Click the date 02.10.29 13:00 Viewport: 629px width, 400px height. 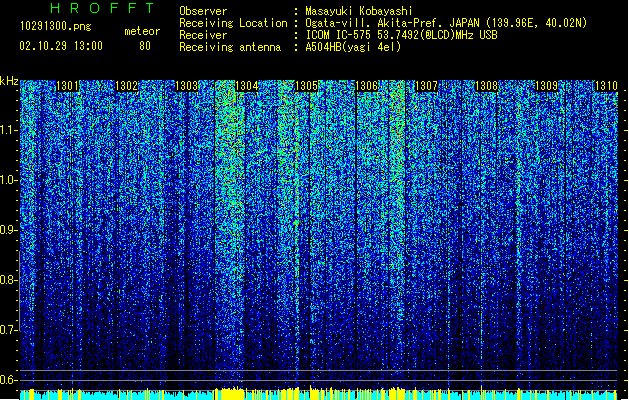click(x=61, y=46)
